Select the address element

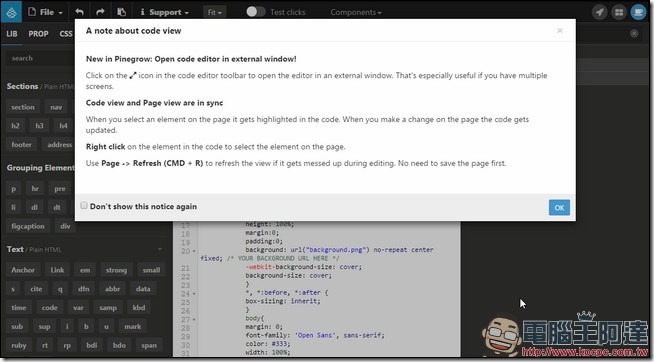pyautogui.click(x=59, y=145)
